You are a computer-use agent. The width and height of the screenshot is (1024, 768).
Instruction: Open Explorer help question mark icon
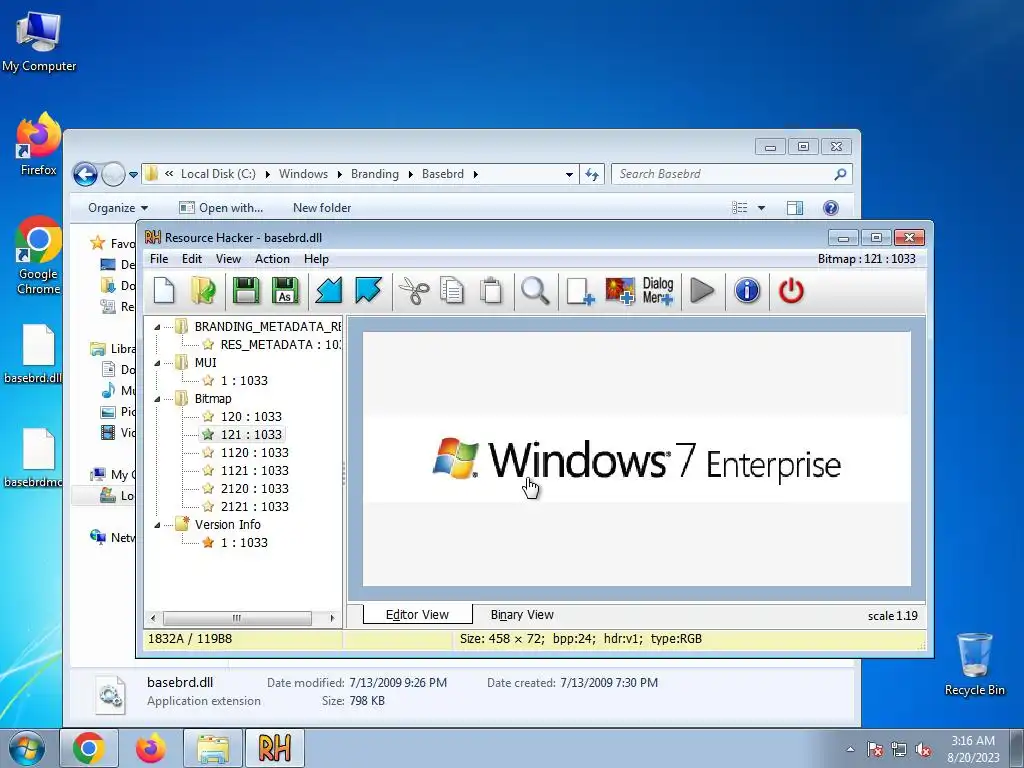[x=831, y=208]
